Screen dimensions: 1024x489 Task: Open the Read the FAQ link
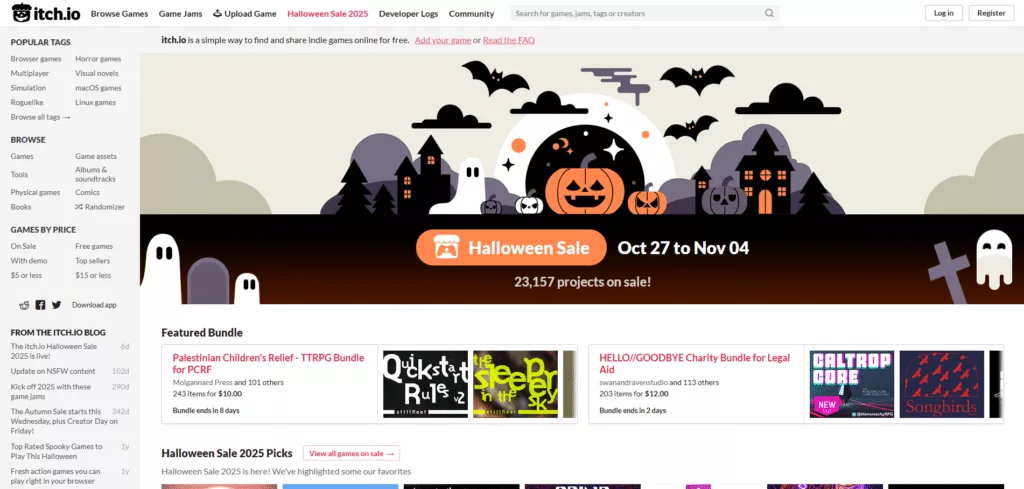(509, 40)
